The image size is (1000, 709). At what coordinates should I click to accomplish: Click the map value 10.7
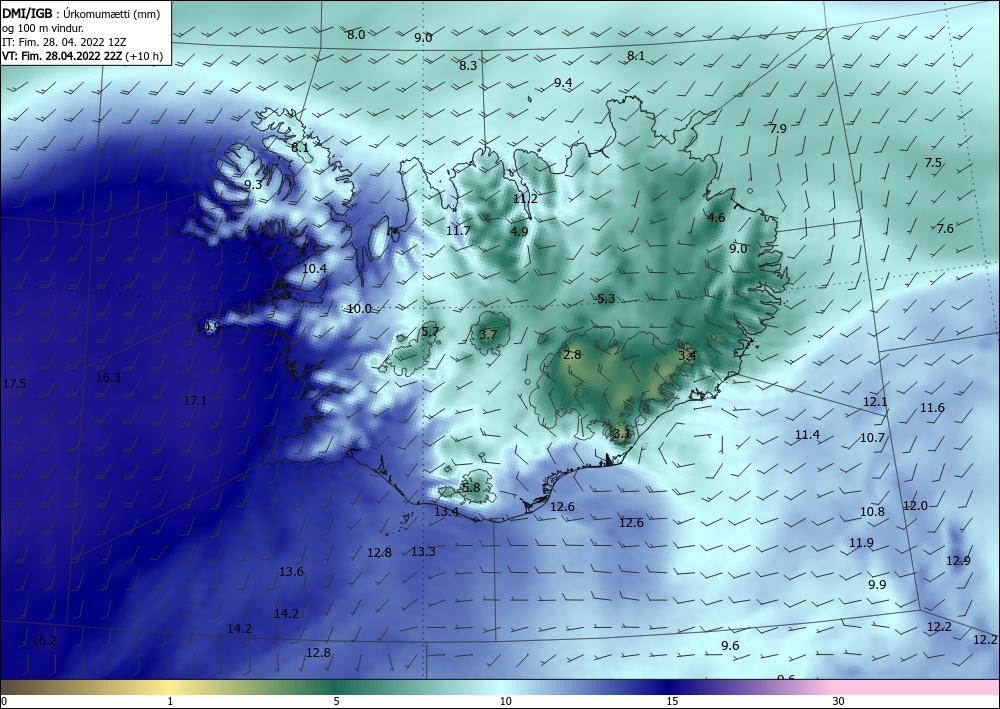pyautogui.click(x=872, y=437)
